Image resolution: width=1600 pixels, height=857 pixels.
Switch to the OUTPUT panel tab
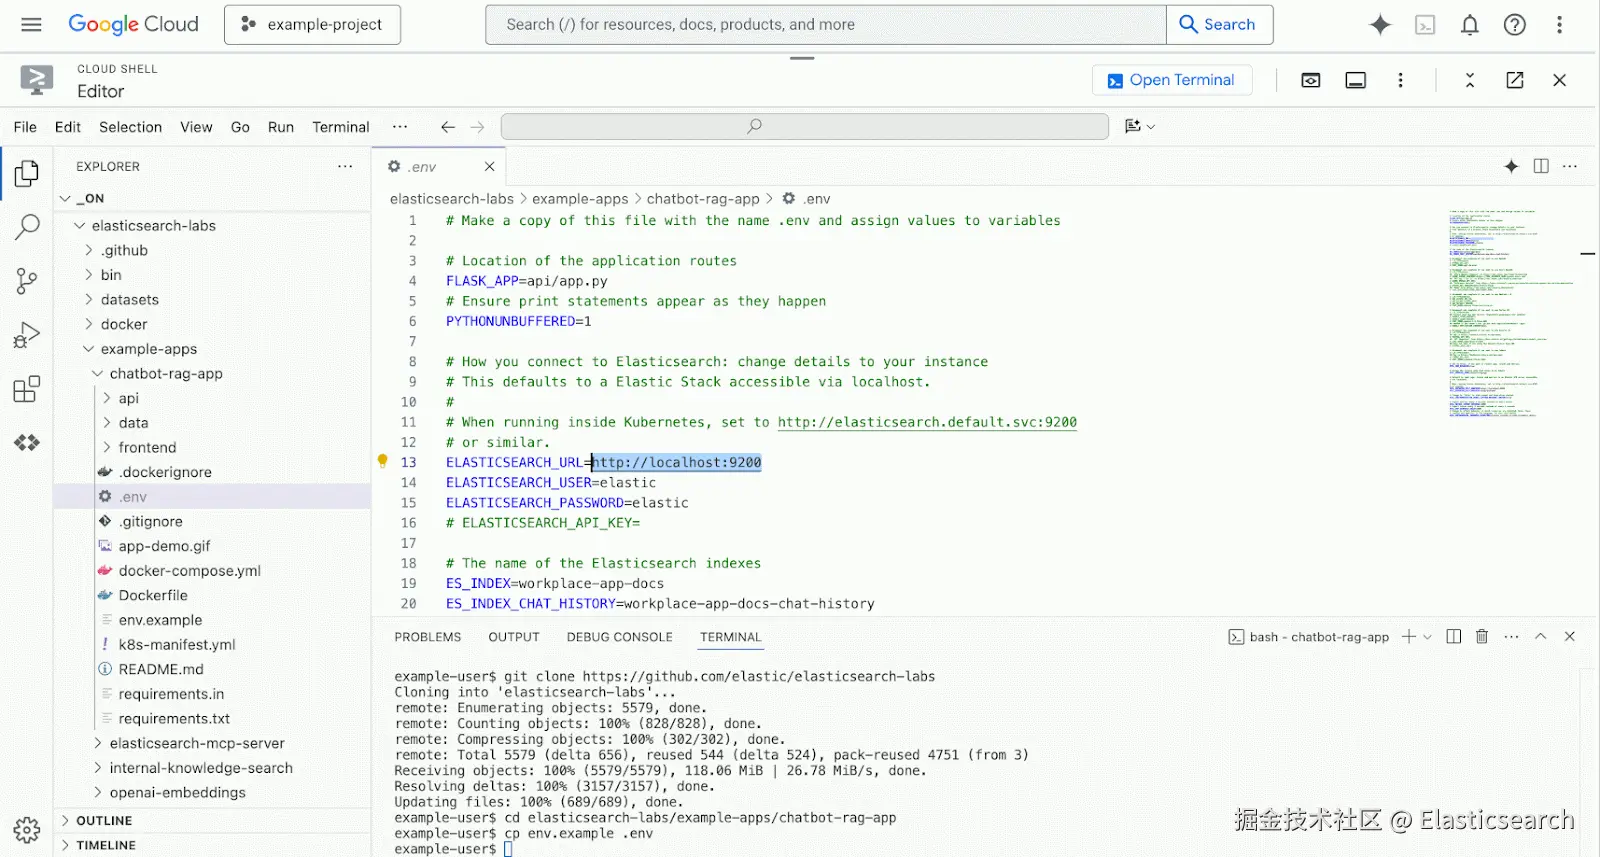(514, 637)
